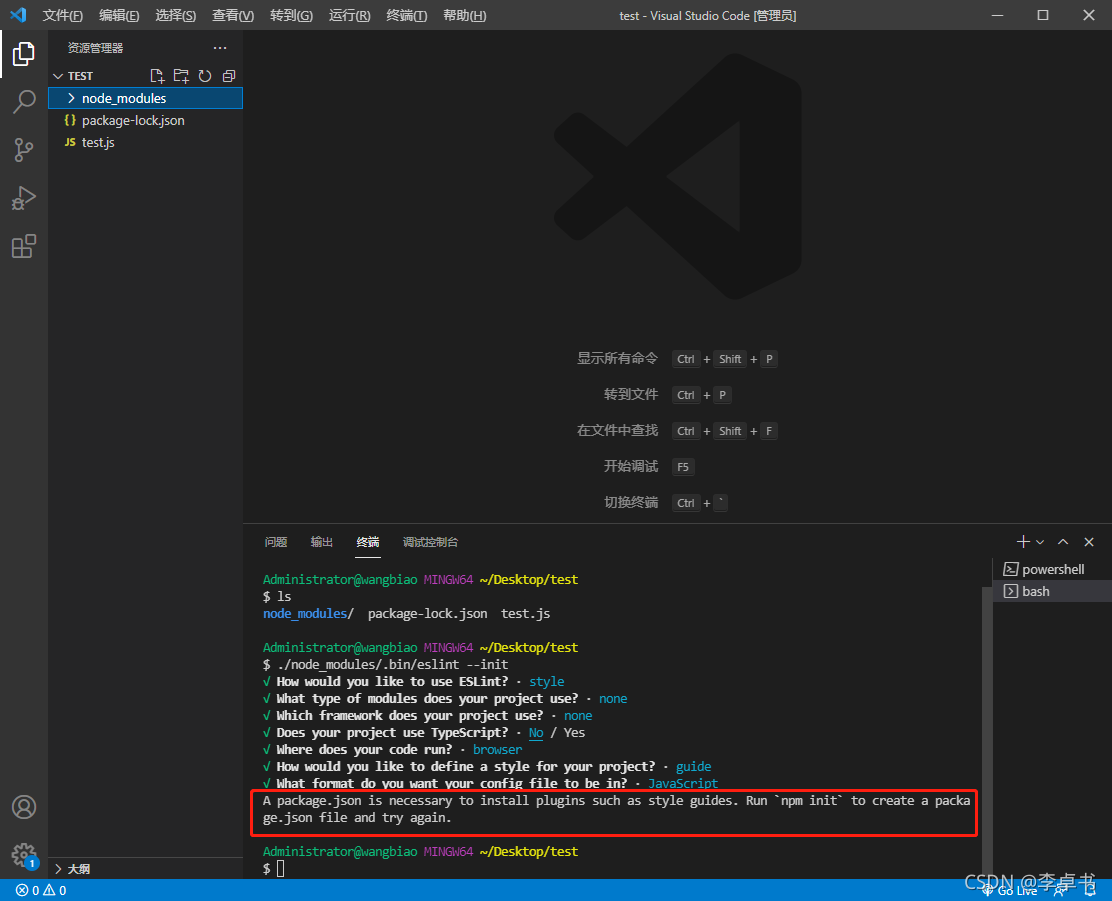Open the terminal launch profile dropdown arrow
Image resolution: width=1112 pixels, height=901 pixels.
pos(1040,542)
